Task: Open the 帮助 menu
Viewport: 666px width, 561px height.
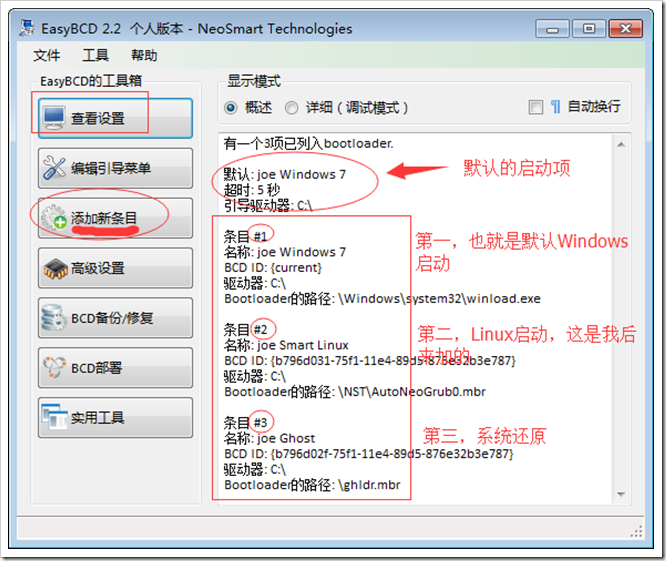Action: click(144, 55)
